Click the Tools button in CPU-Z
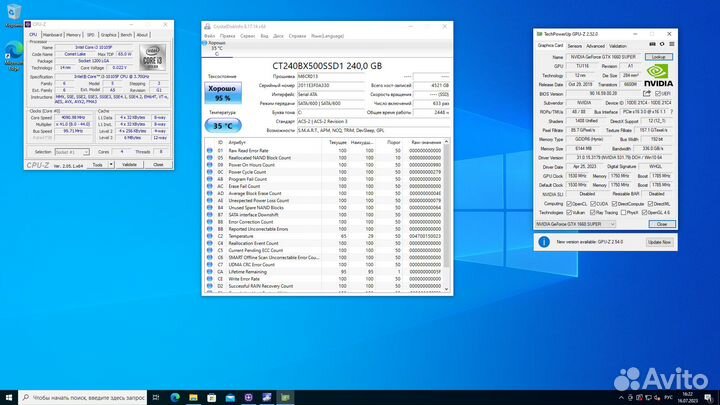 point(98,164)
